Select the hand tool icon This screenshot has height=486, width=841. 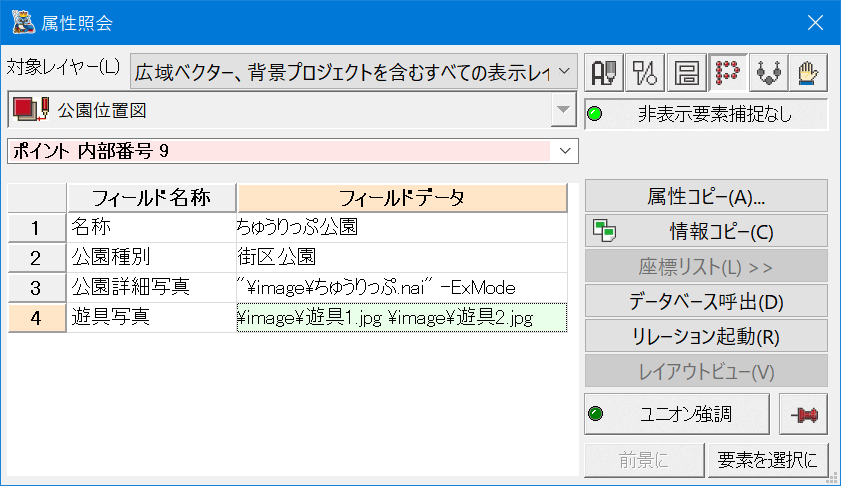coord(808,72)
